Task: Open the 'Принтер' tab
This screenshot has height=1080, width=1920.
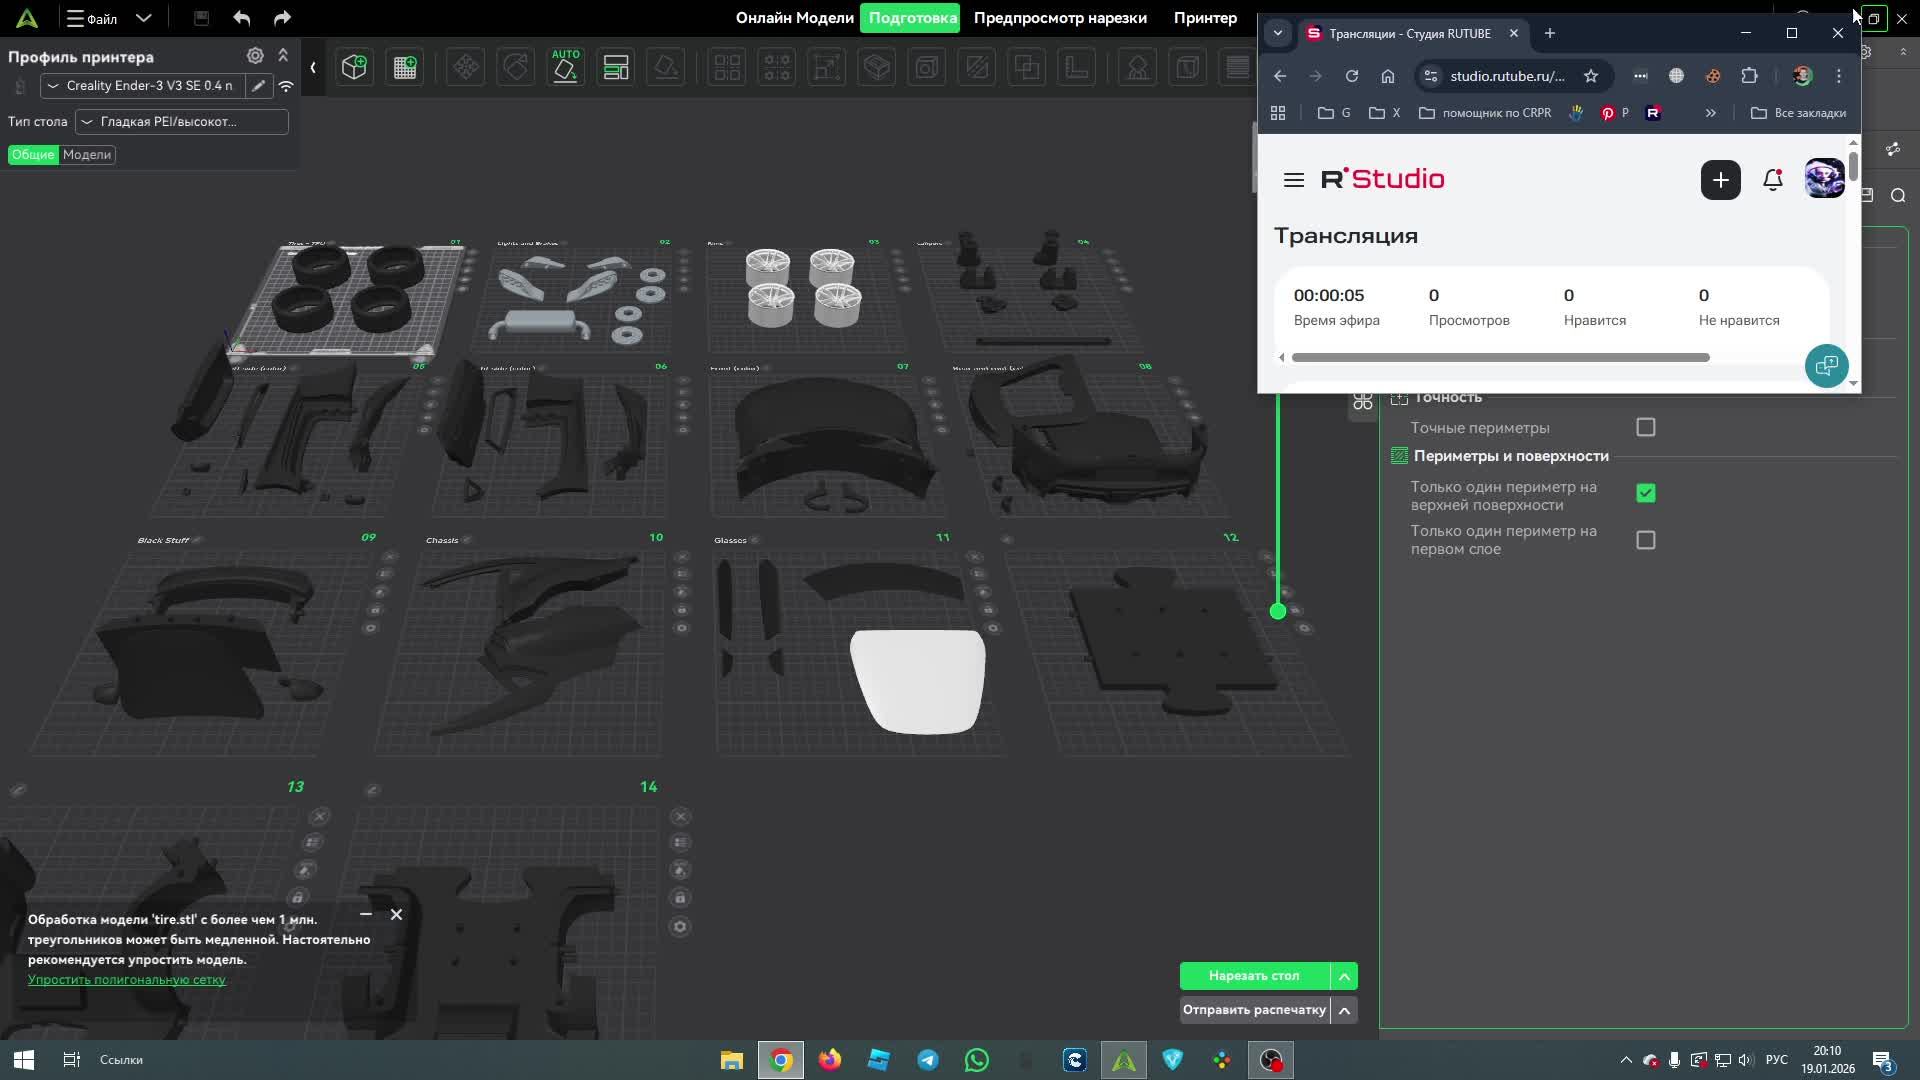Action: 1206,18
